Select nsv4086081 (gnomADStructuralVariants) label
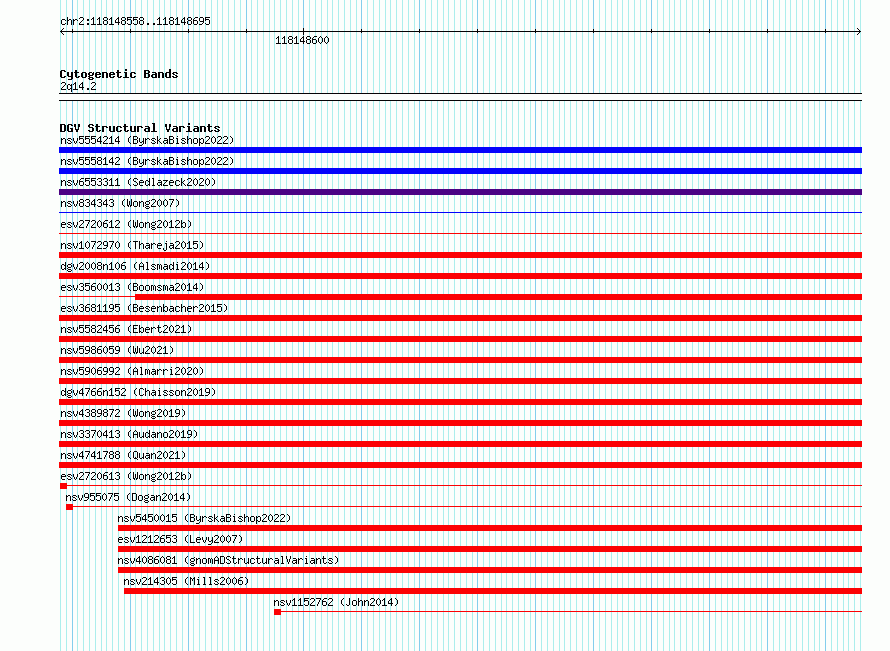This screenshot has height=651, width=890. pos(228,560)
